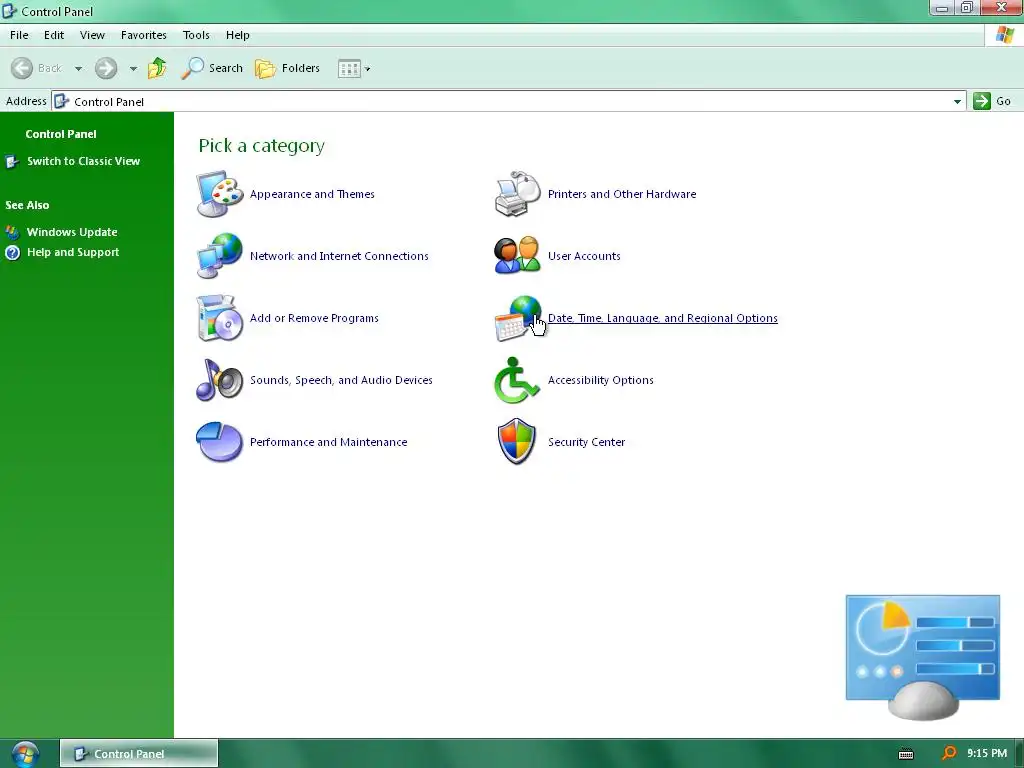Click the Accessibility Options wheelchair icon
Image resolution: width=1024 pixels, height=768 pixels.
[517, 379]
